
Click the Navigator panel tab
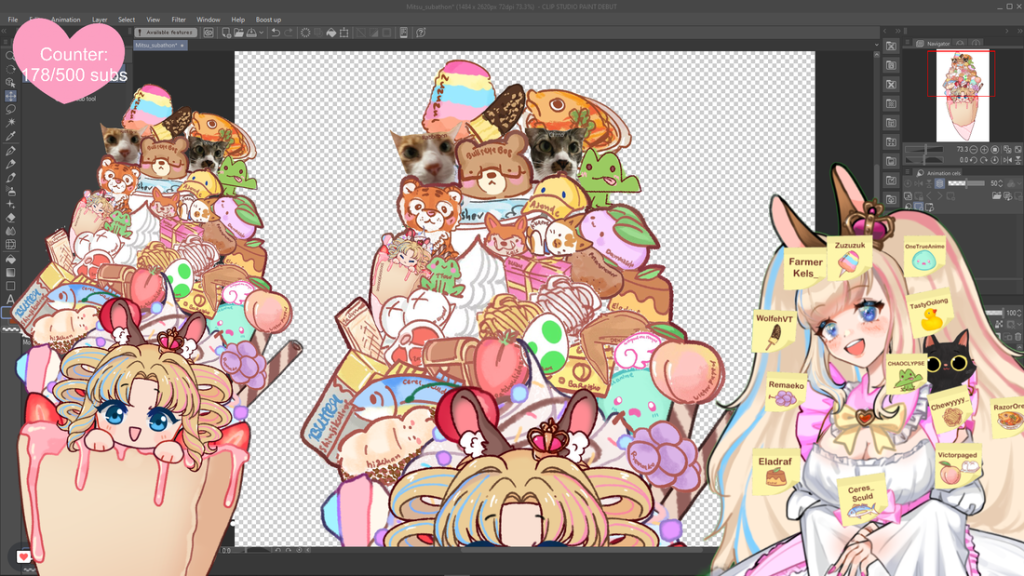point(938,44)
